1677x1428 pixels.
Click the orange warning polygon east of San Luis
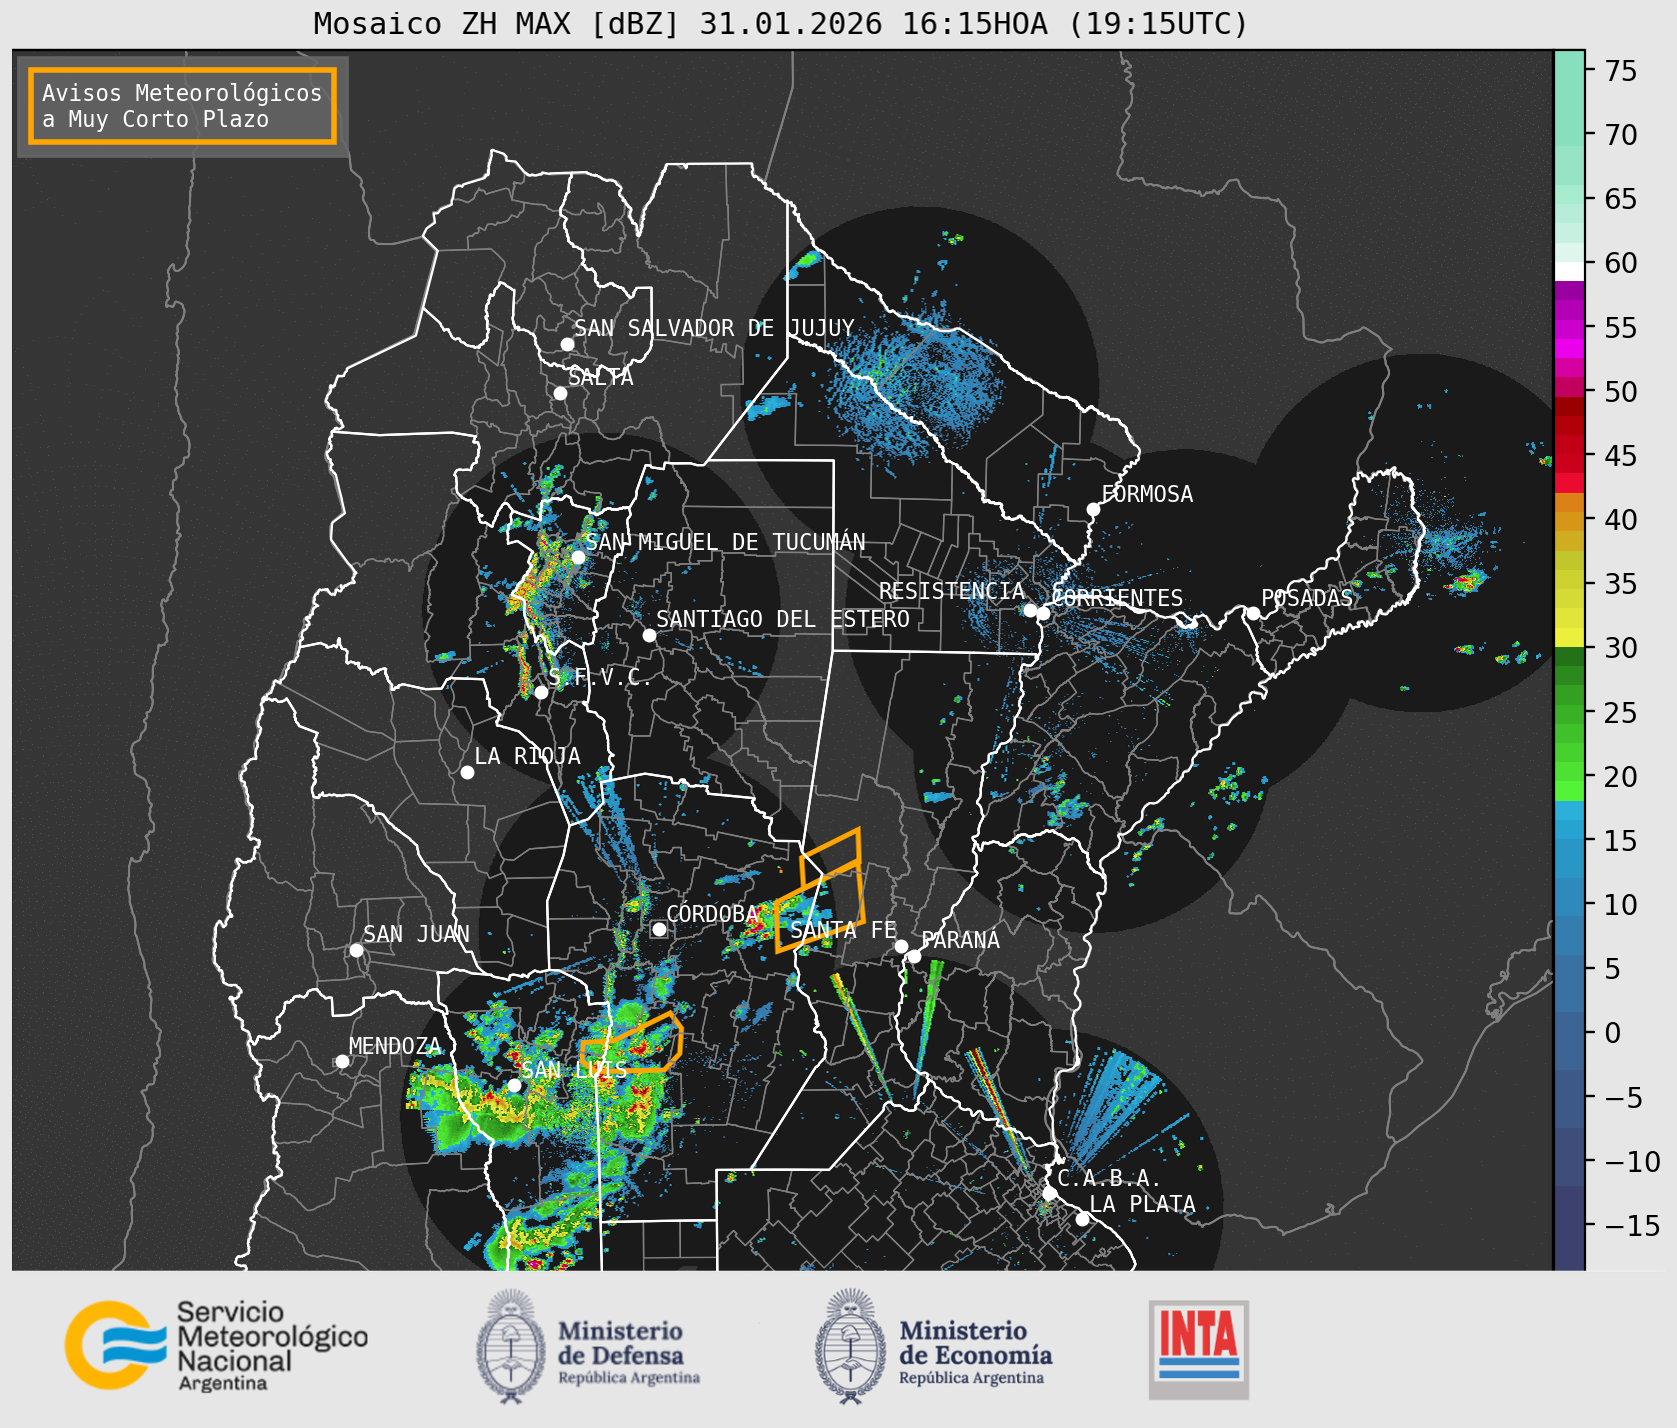632,1044
